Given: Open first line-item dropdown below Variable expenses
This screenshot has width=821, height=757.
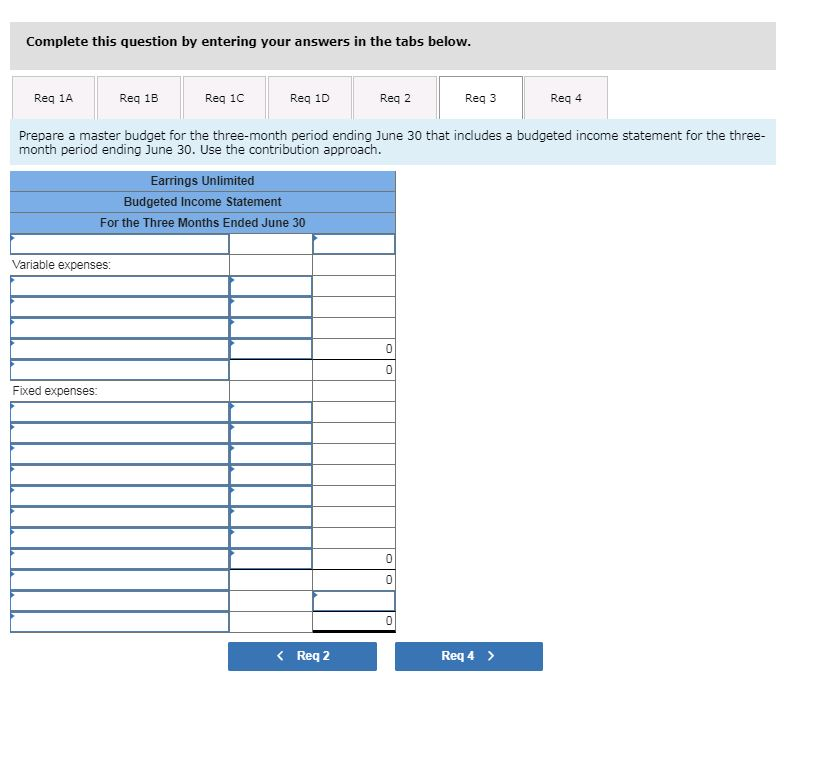Looking at the screenshot, I should point(119,286).
